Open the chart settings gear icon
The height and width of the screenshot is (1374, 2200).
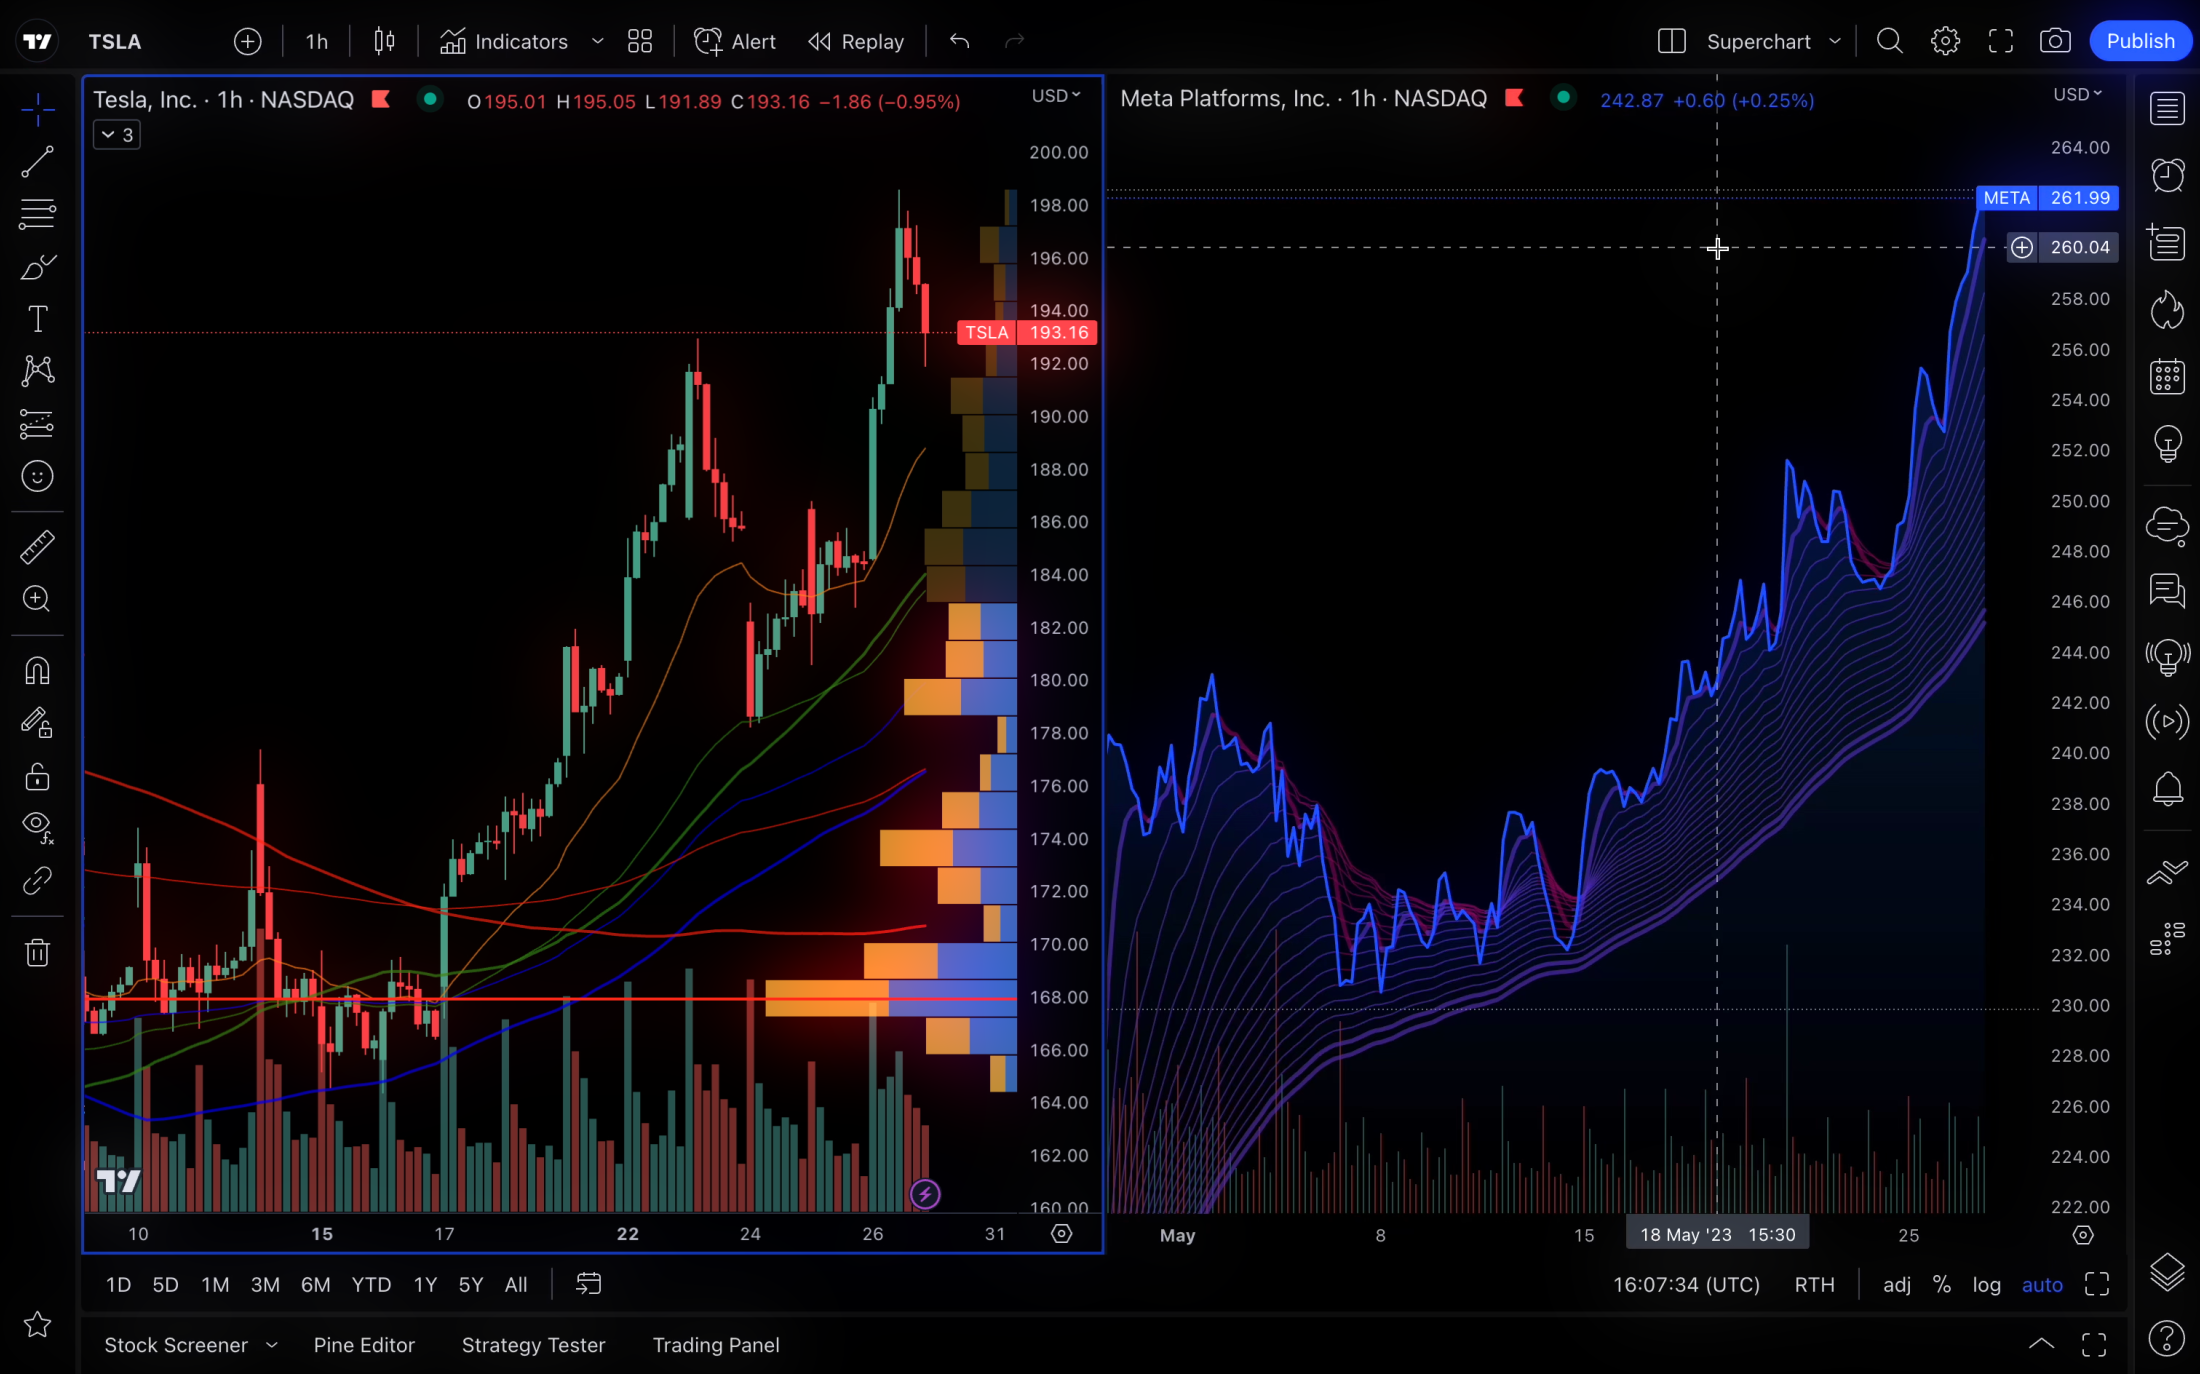[x=1945, y=41]
